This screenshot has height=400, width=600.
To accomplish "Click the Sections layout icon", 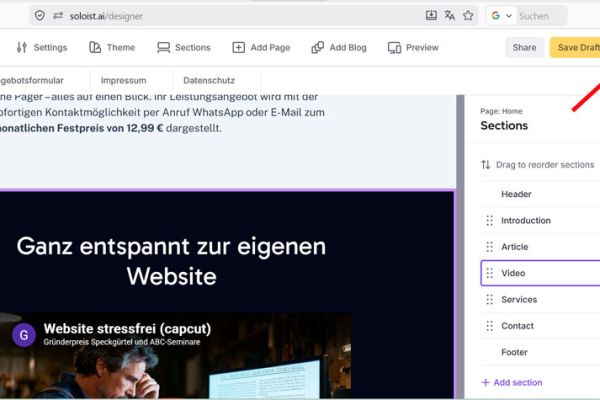I will [x=163, y=47].
